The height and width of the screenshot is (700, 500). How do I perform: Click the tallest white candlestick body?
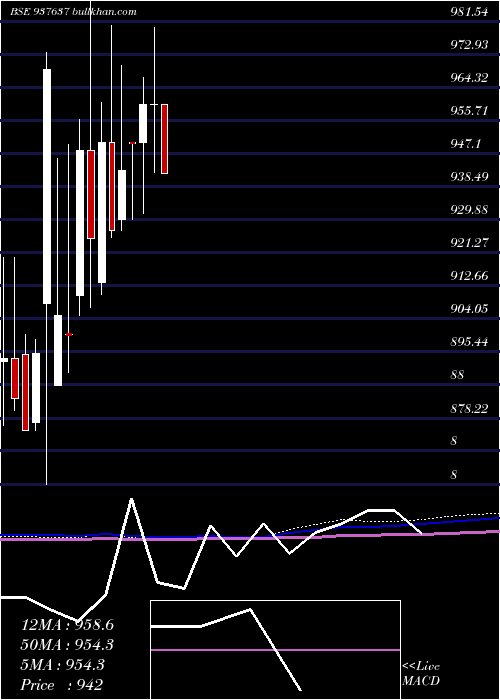(47, 187)
